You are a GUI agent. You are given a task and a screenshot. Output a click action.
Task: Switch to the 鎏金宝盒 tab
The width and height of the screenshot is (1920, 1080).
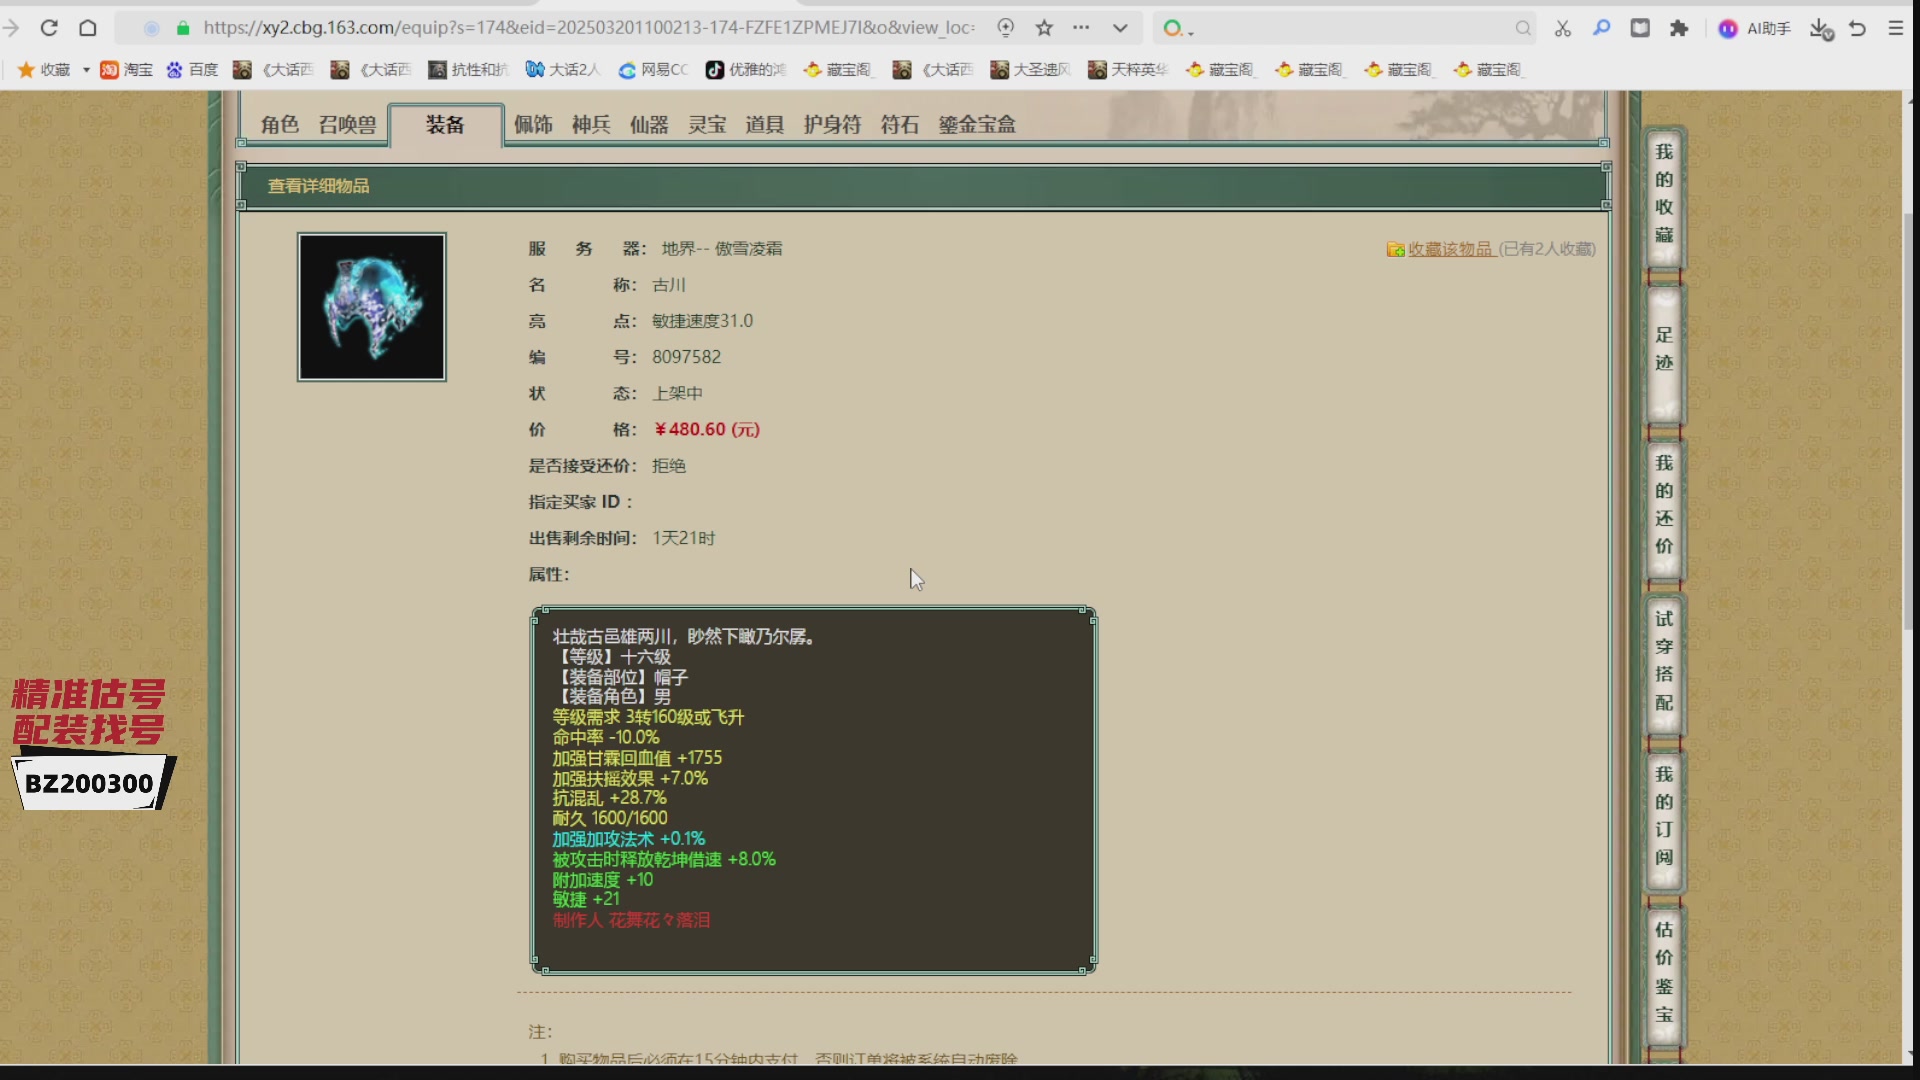[977, 124]
